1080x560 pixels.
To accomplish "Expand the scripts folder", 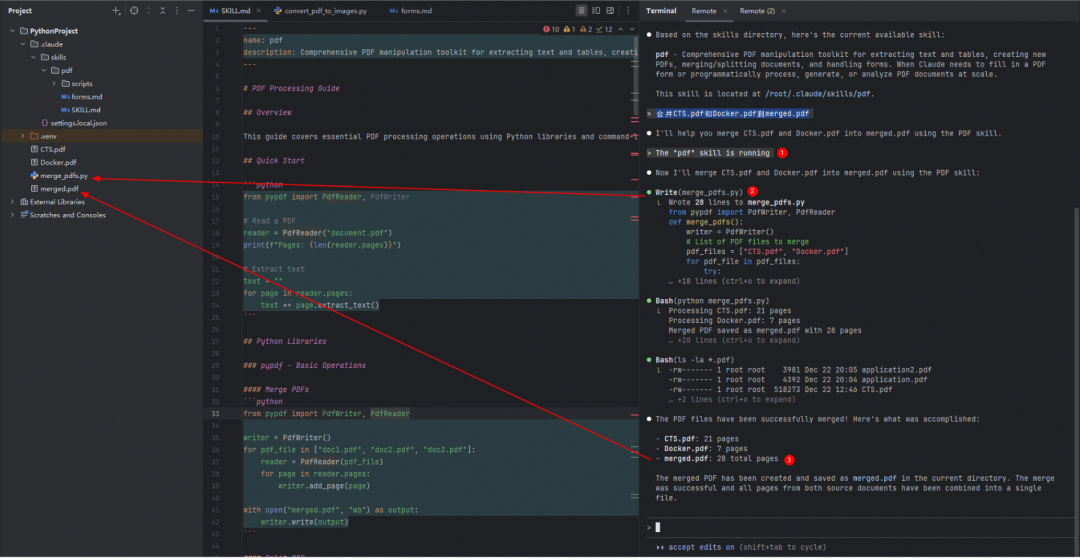I will pos(54,83).
